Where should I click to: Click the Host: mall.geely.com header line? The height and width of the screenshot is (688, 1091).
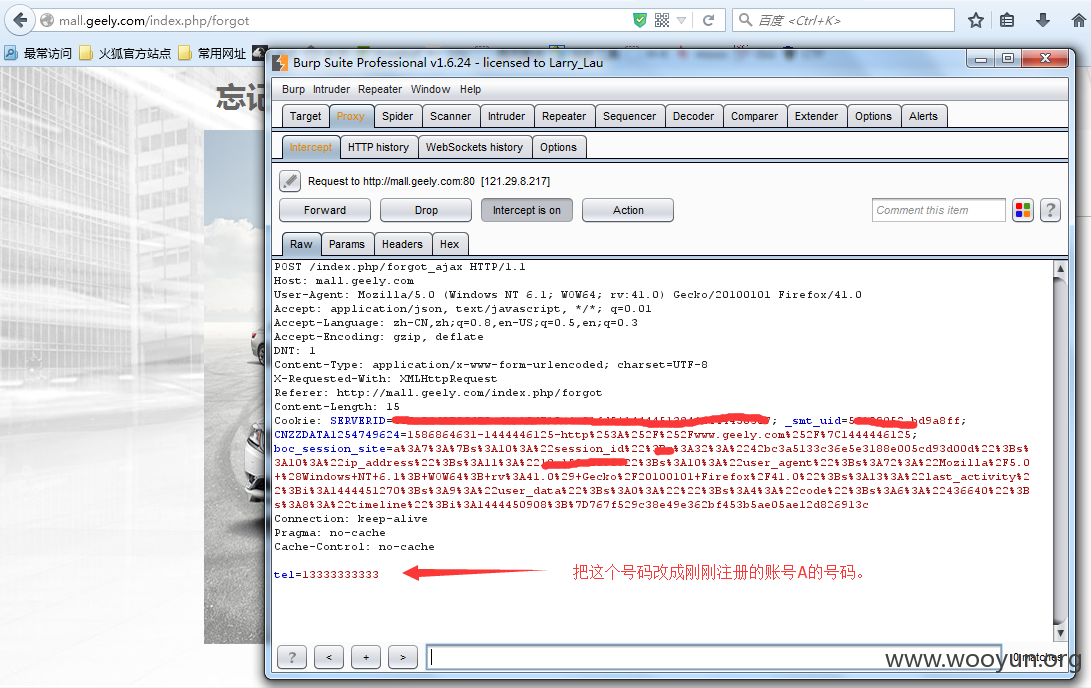[344, 281]
